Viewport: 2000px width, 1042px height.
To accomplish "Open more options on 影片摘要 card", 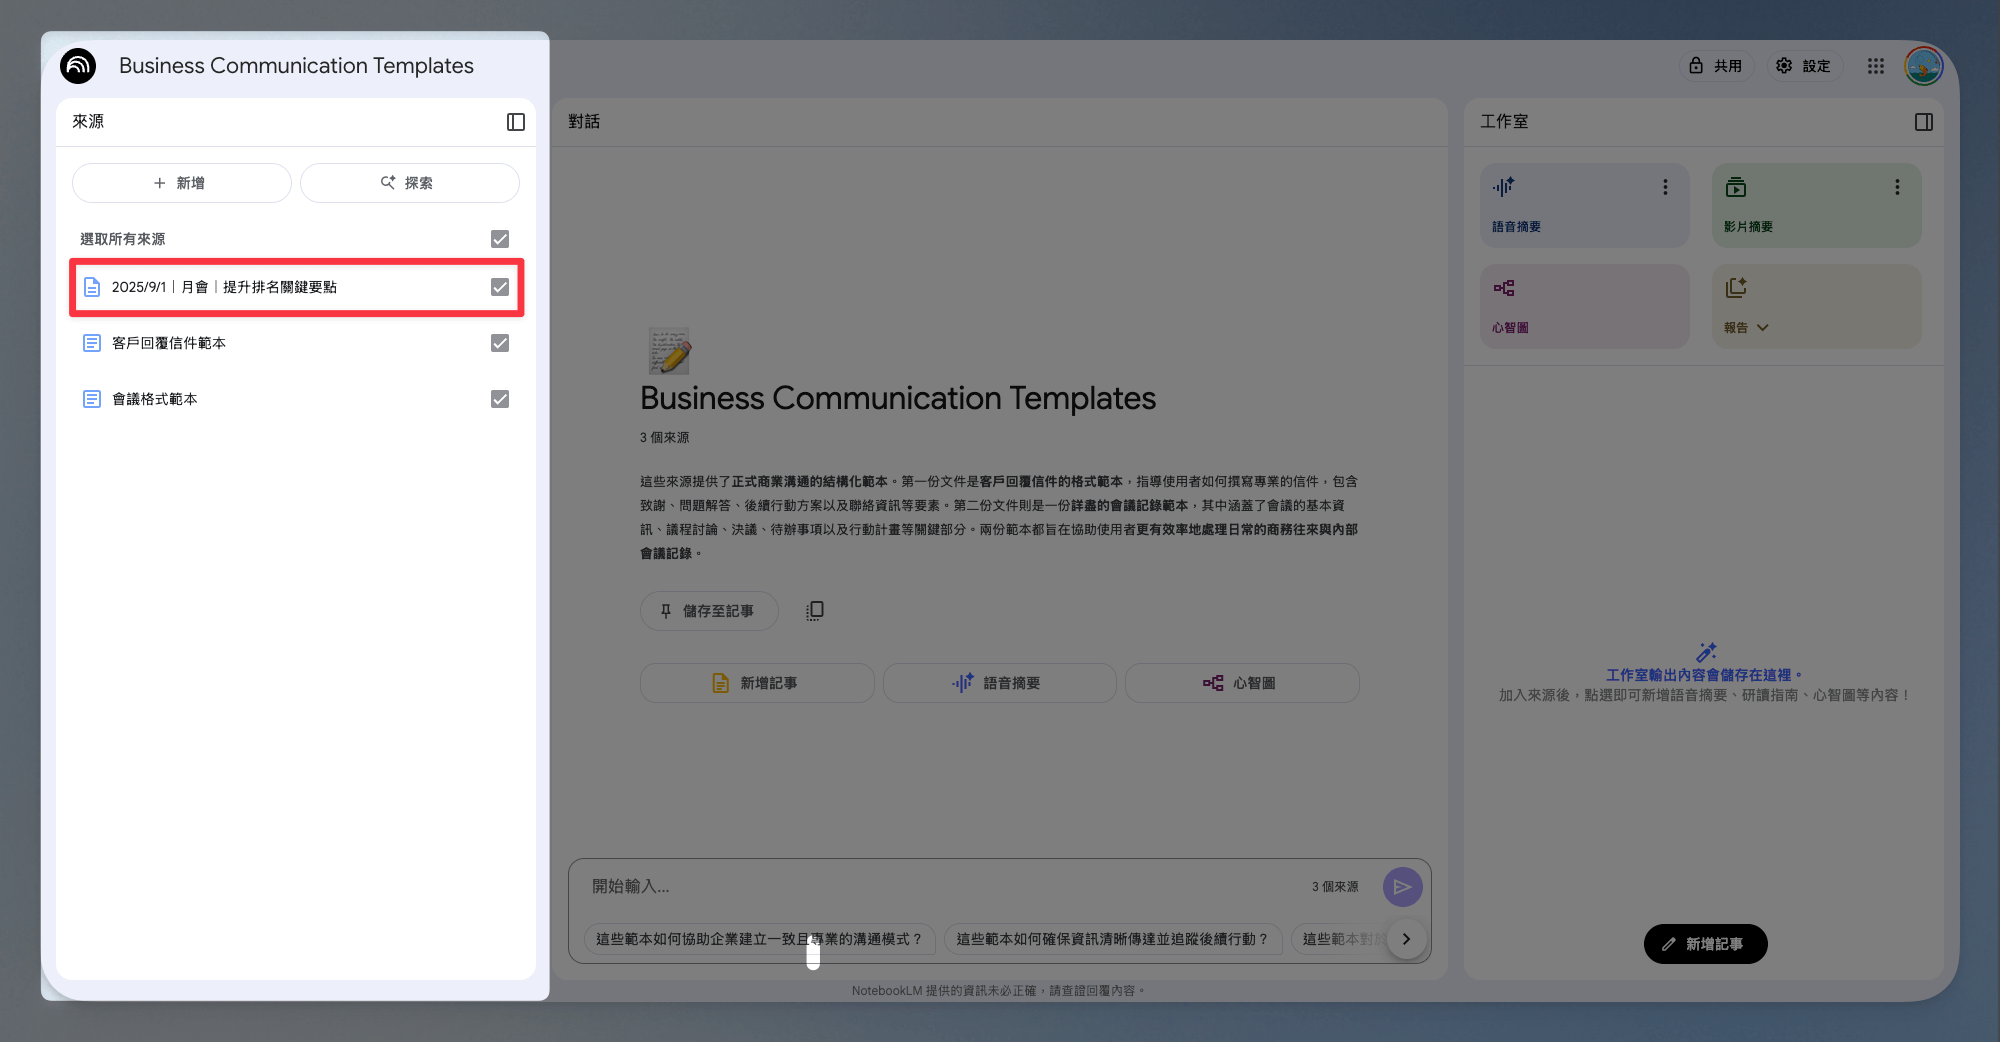I will pos(1897,187).
